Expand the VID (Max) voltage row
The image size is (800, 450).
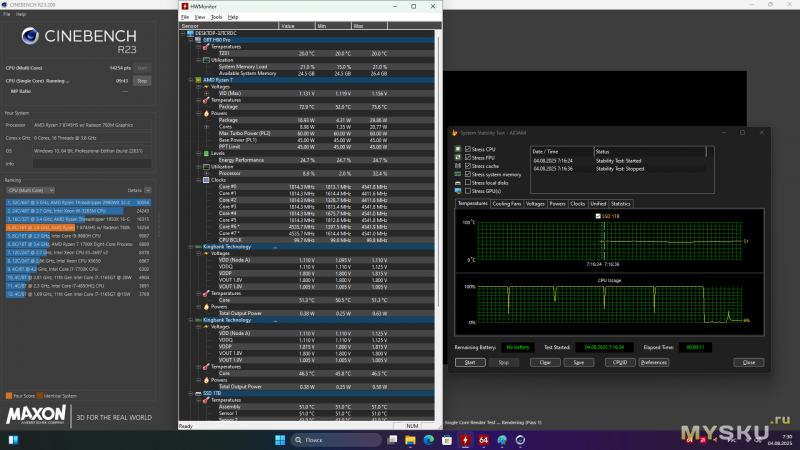(x=207, y=93)
